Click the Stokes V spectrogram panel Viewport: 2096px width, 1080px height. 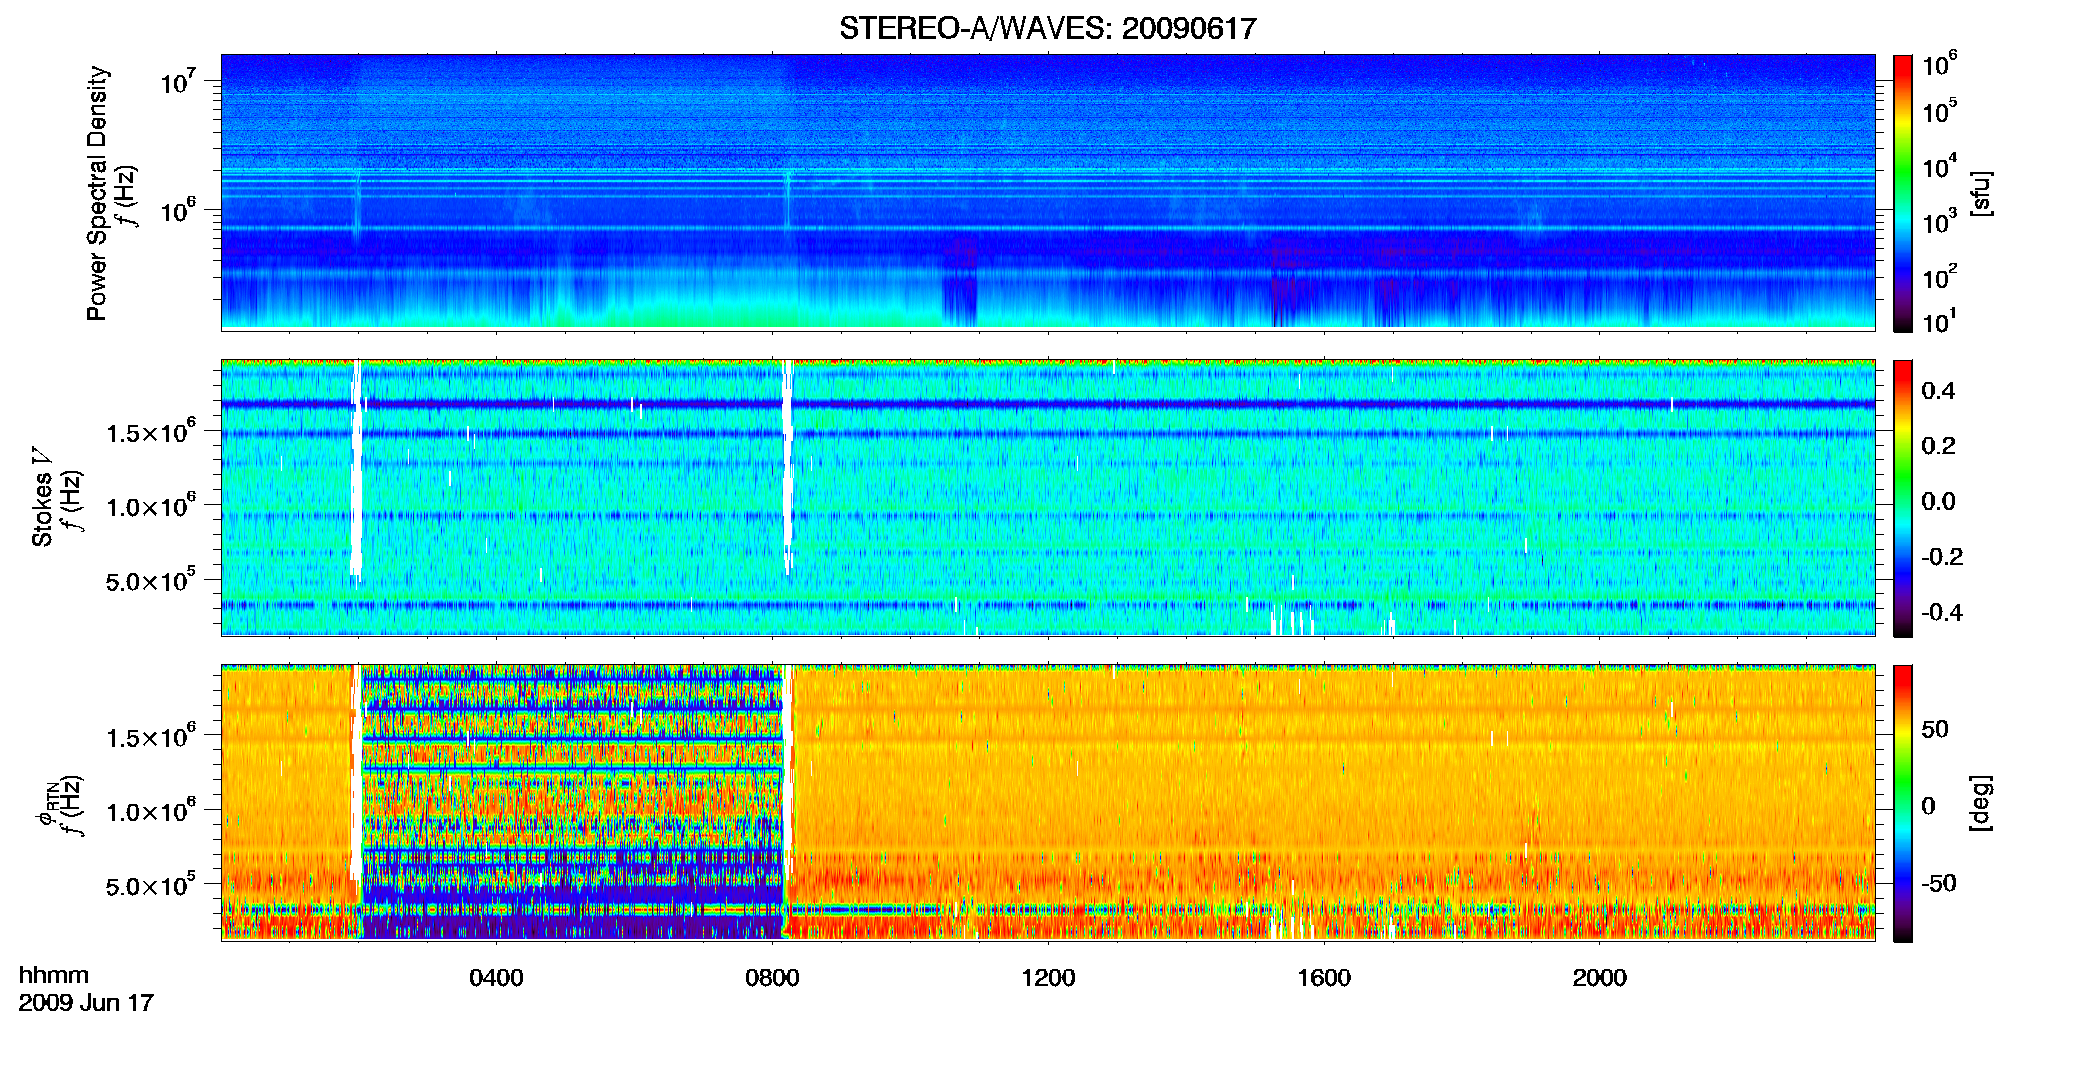coord(1048,497)
